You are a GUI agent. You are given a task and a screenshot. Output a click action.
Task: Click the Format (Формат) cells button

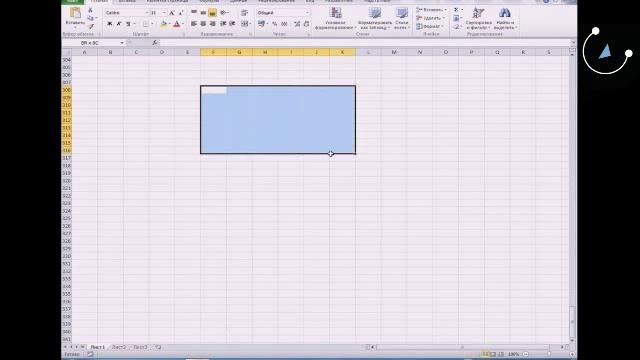pos(431,26)
